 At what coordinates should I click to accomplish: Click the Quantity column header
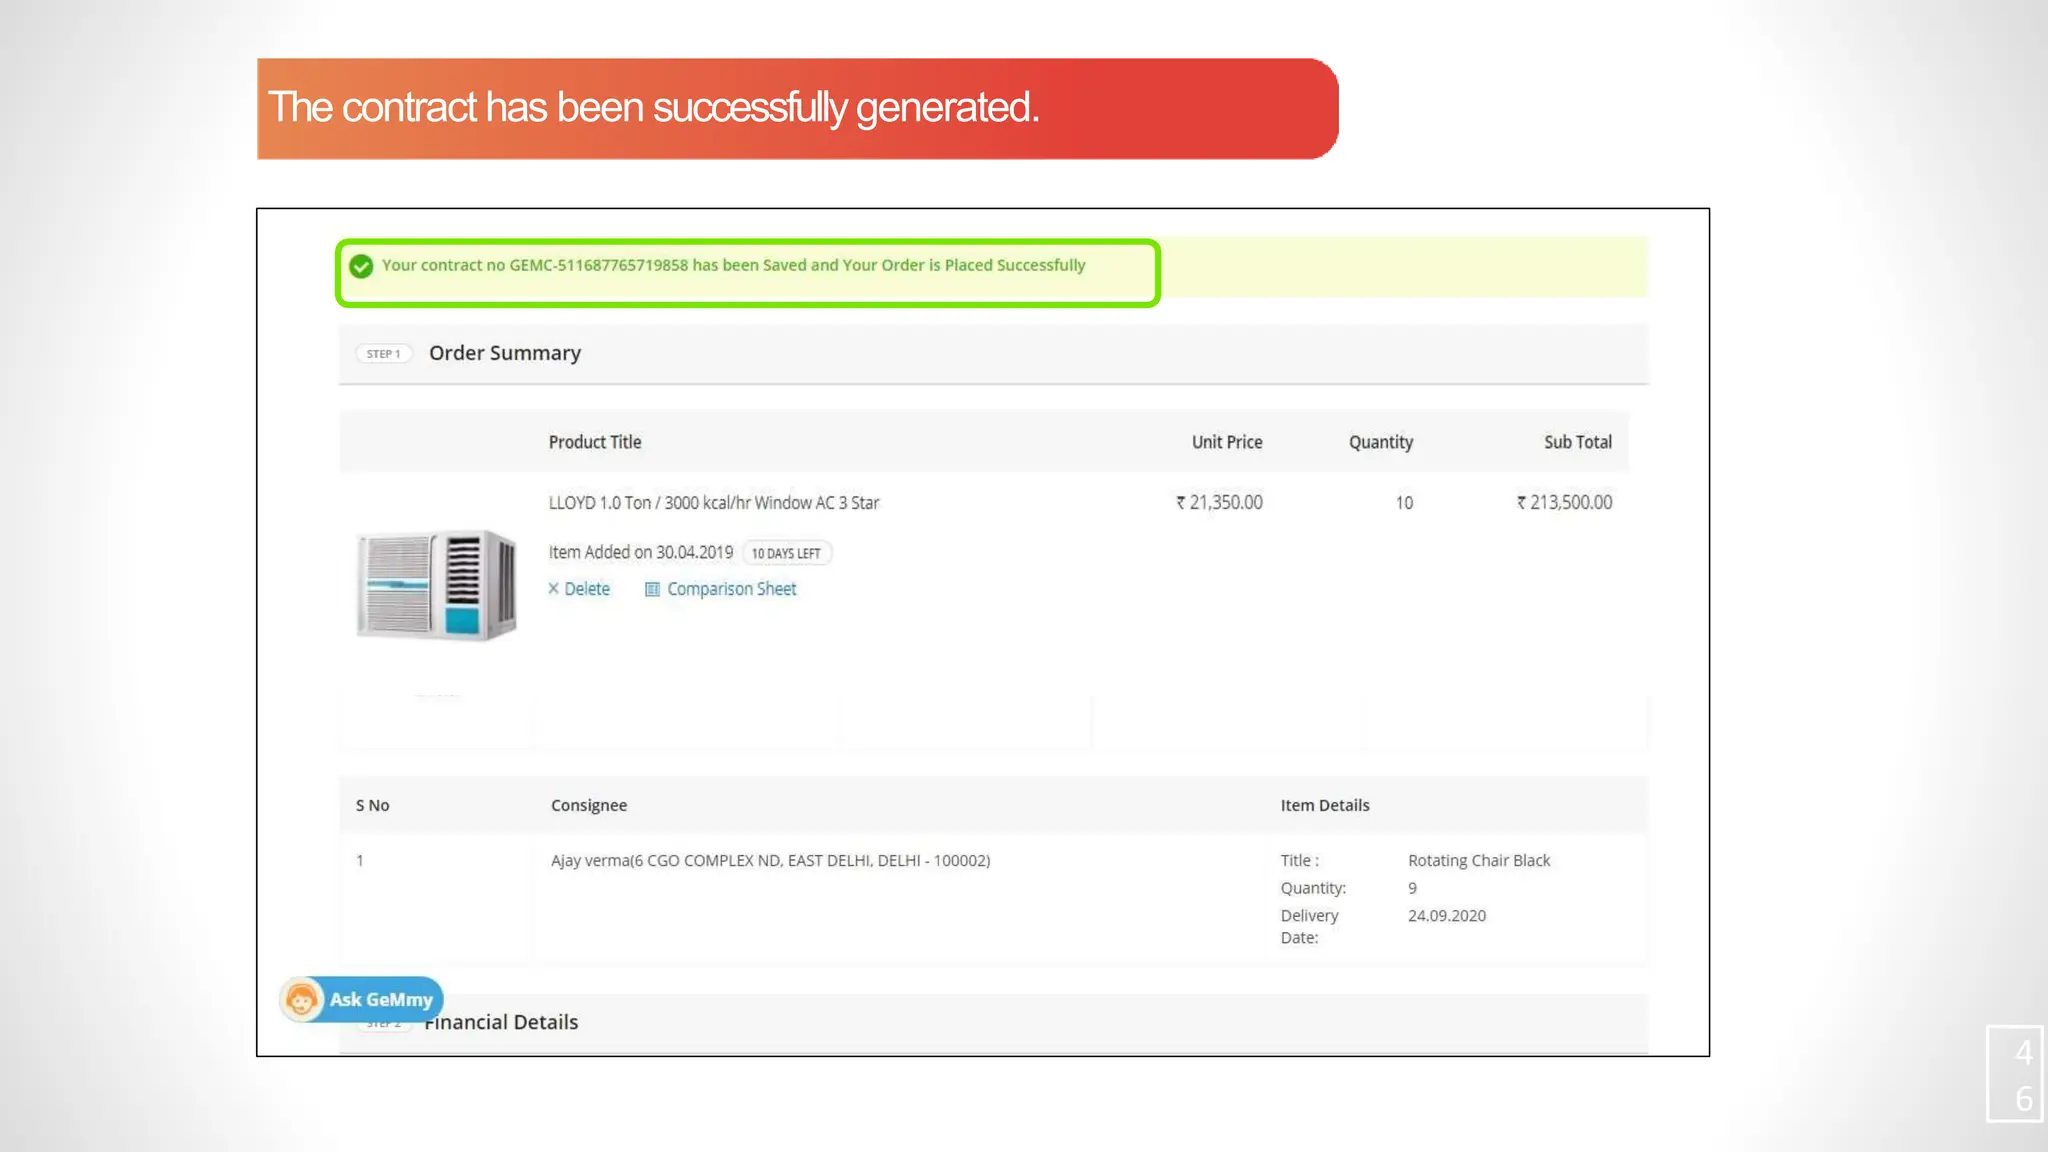click(1380, 442)
